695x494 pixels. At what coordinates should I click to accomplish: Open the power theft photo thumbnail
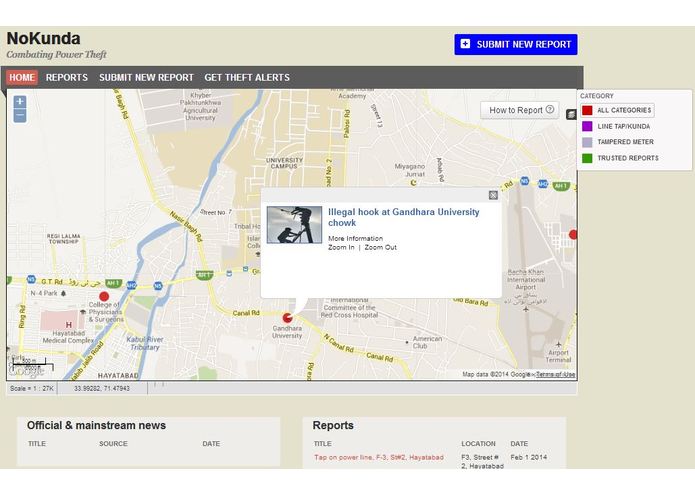tap(294, 225)
